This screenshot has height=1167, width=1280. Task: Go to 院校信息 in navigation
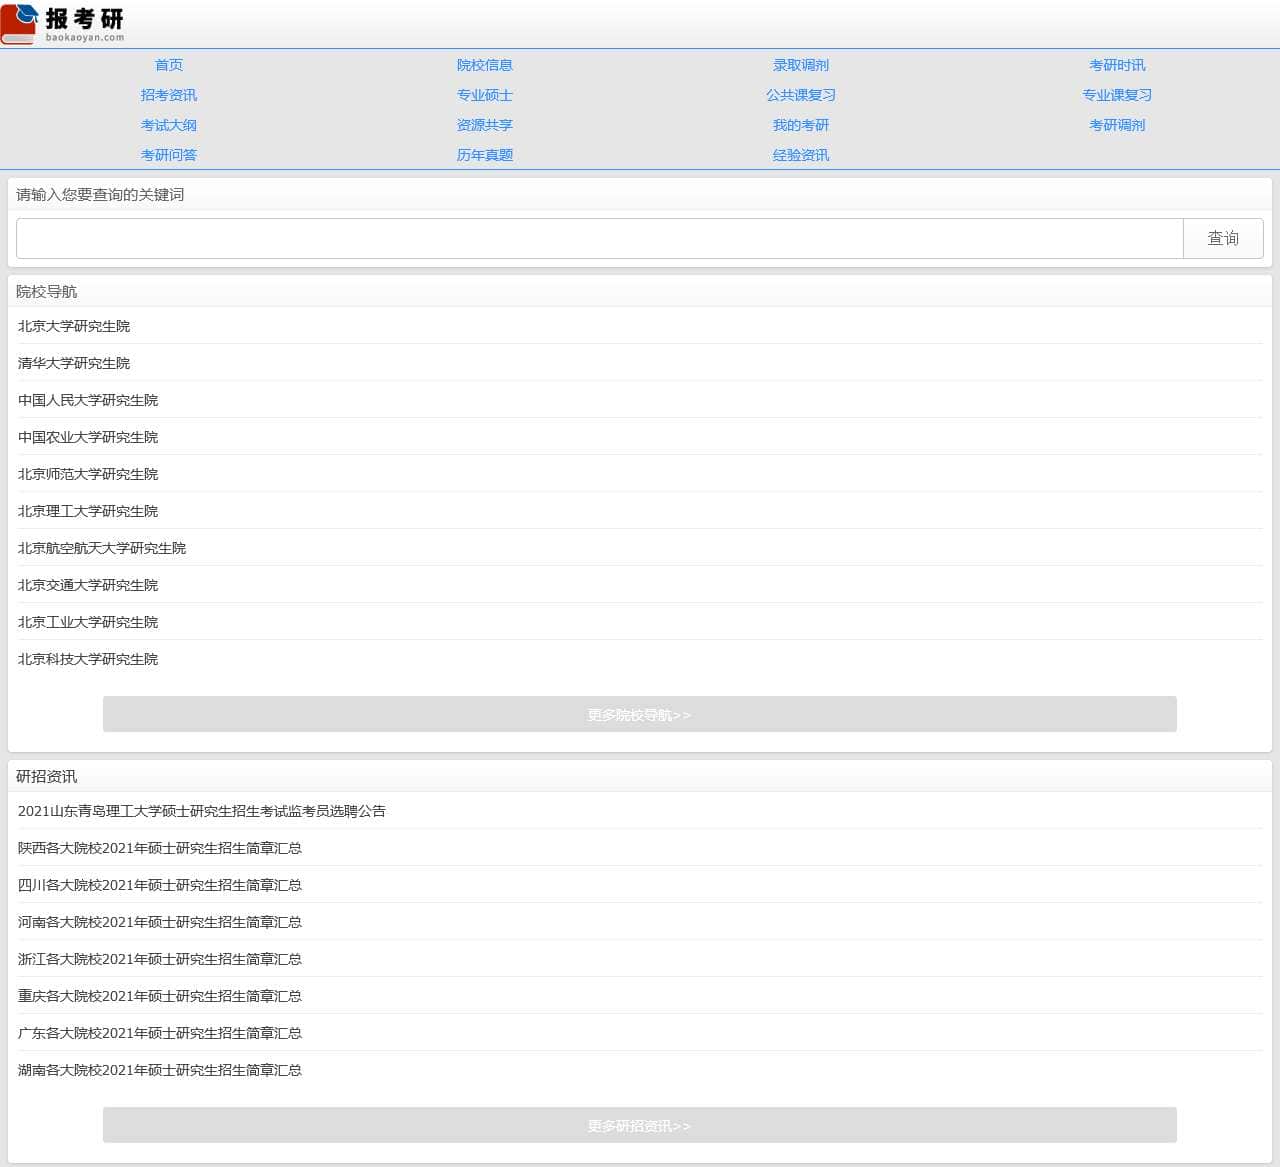484,65
